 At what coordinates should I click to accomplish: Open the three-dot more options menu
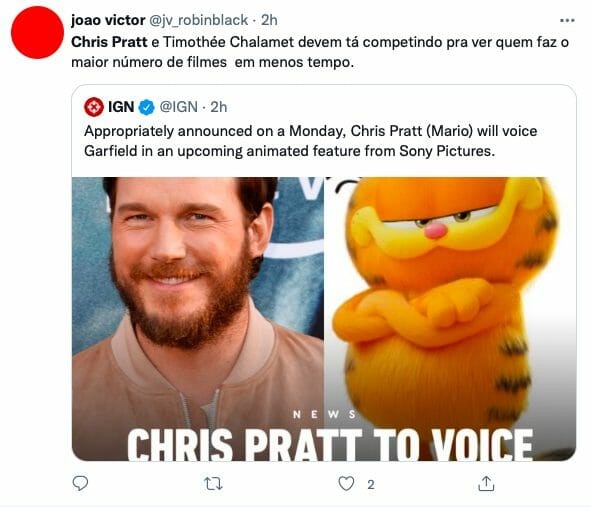567,20
